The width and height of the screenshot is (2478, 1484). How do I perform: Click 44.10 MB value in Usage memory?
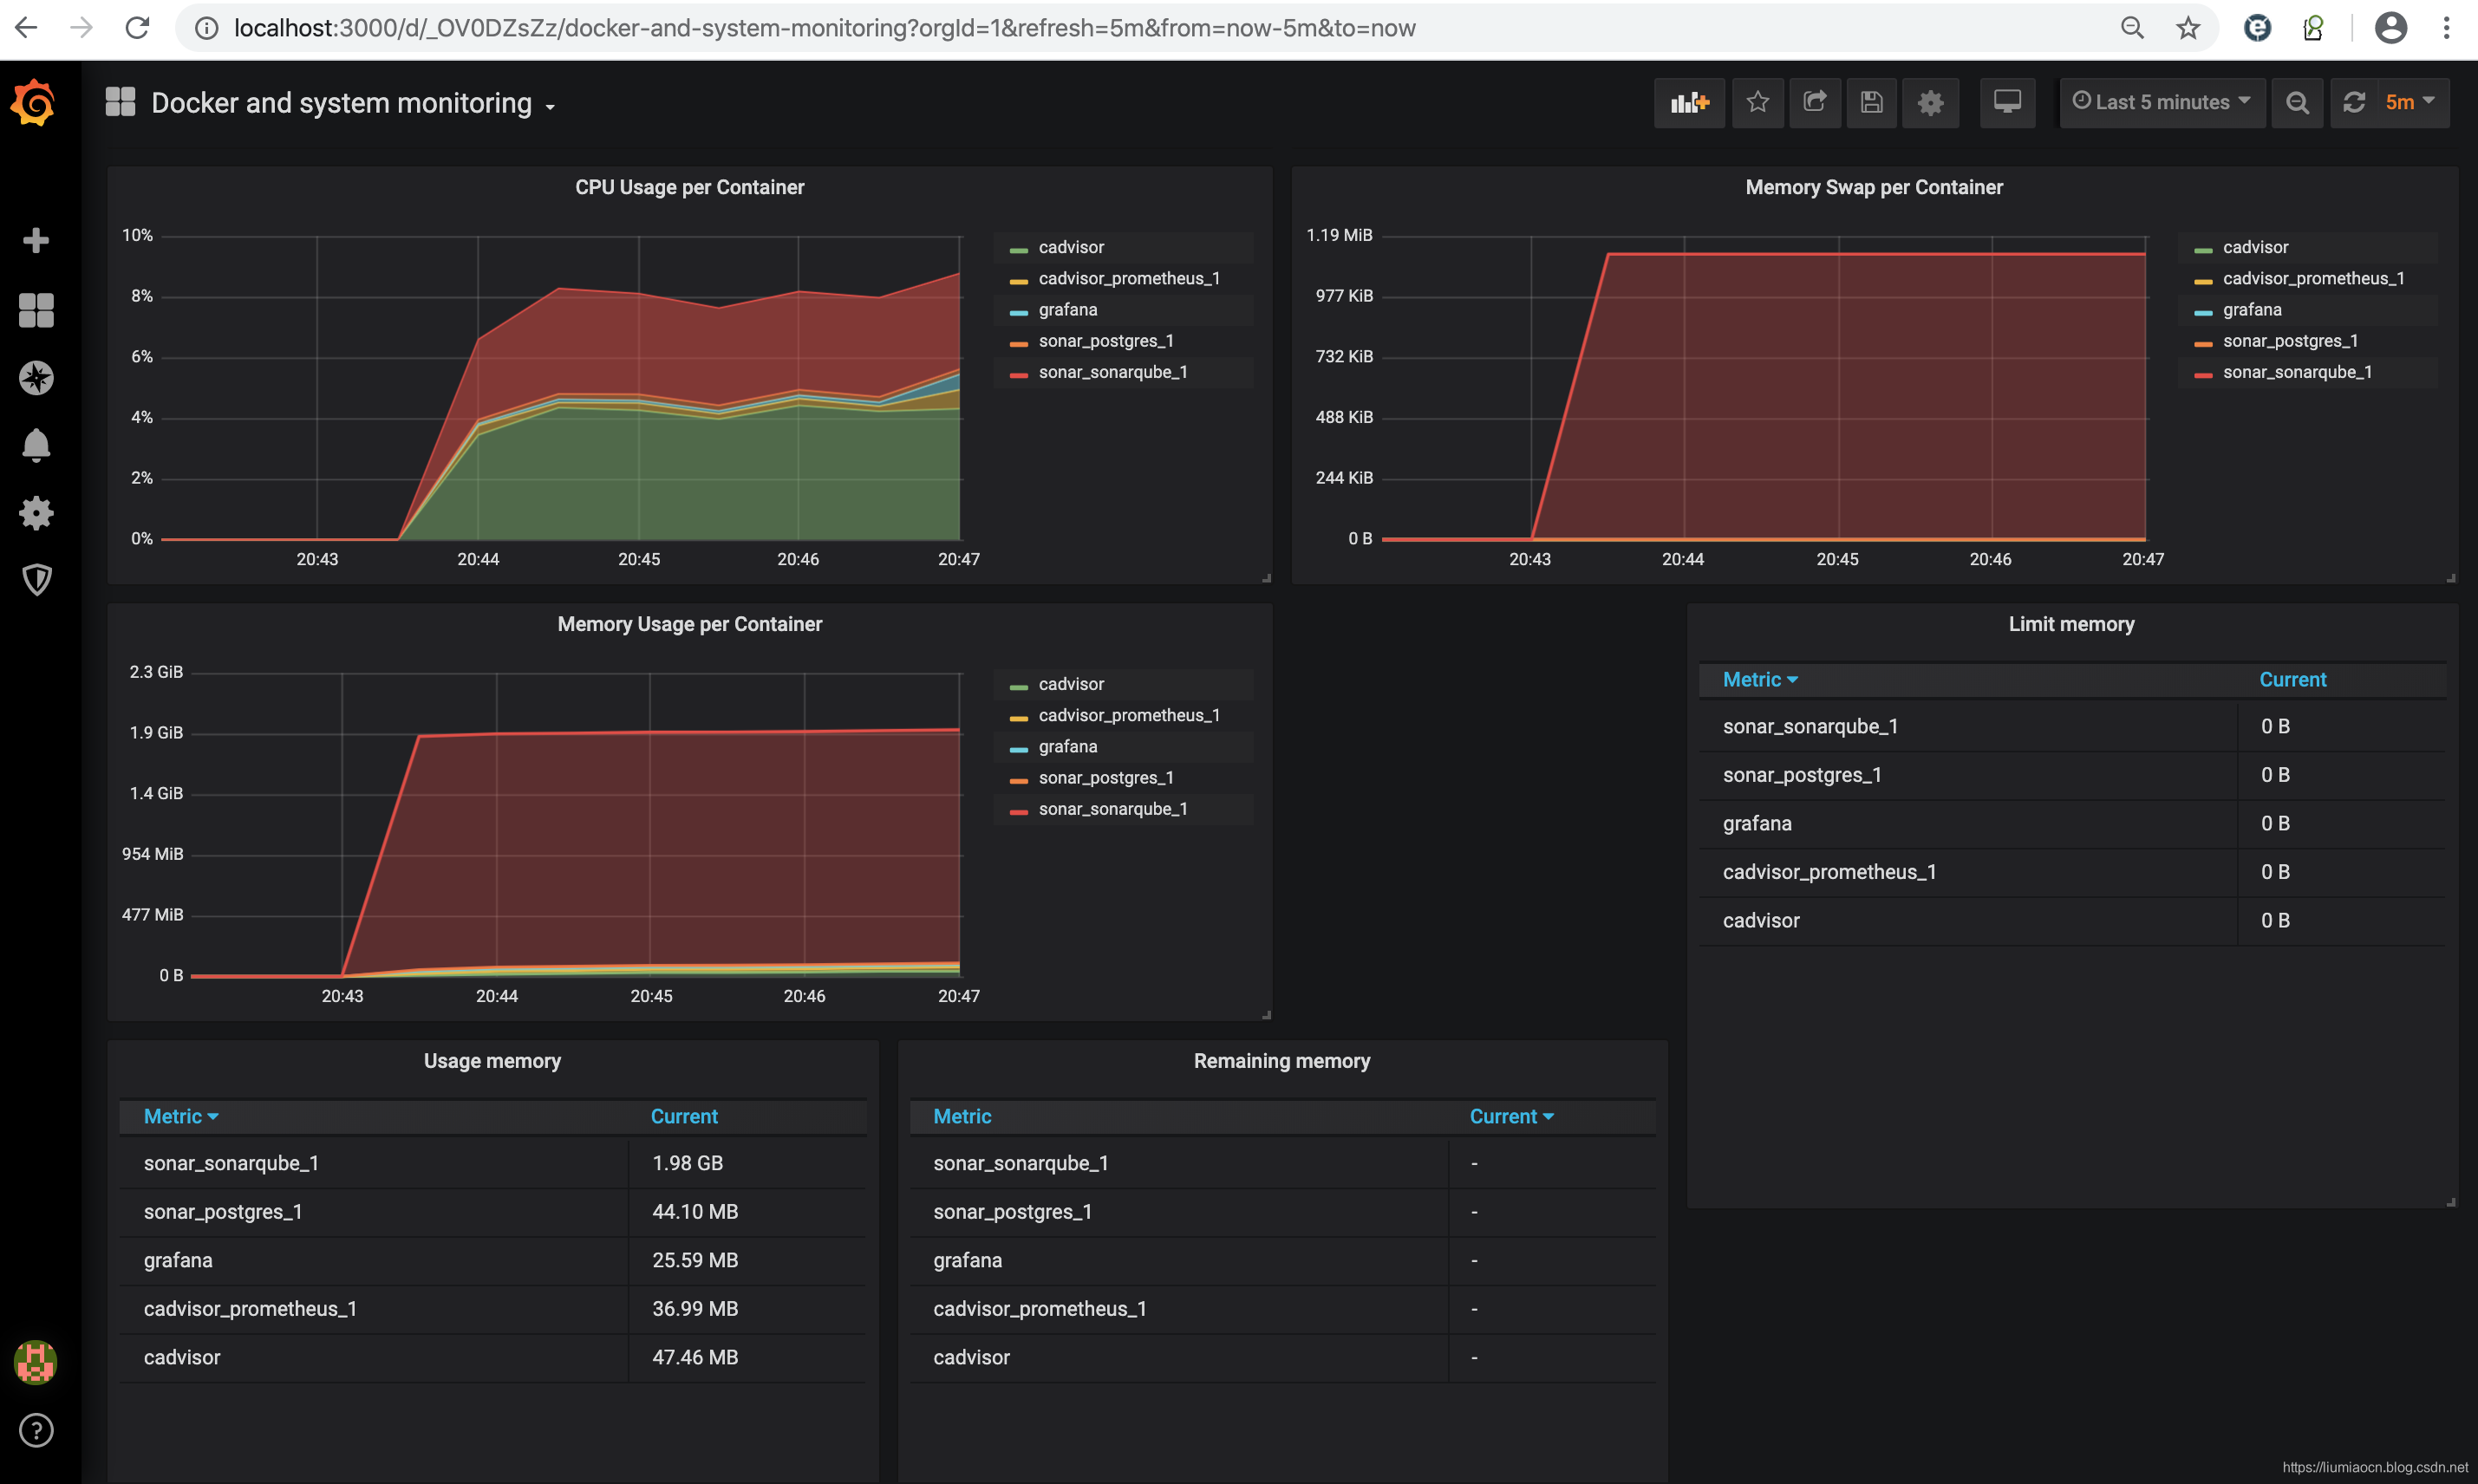[x=695, y=1212]
